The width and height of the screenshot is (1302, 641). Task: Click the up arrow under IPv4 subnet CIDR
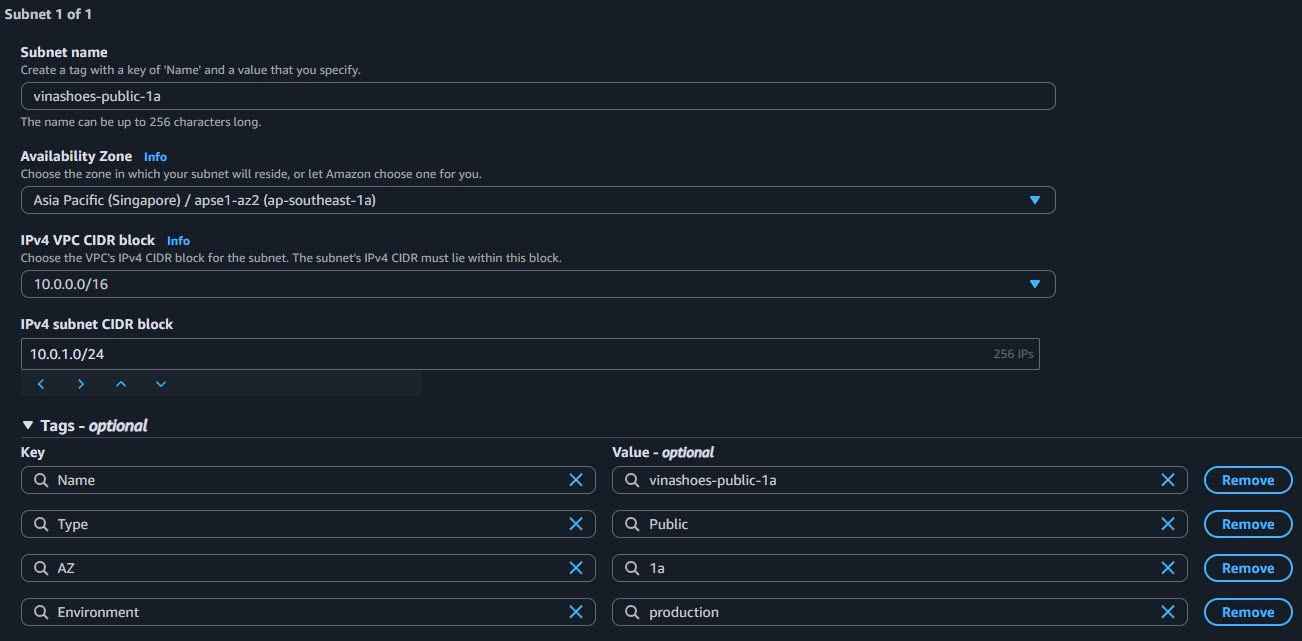(x=121, y=383)
